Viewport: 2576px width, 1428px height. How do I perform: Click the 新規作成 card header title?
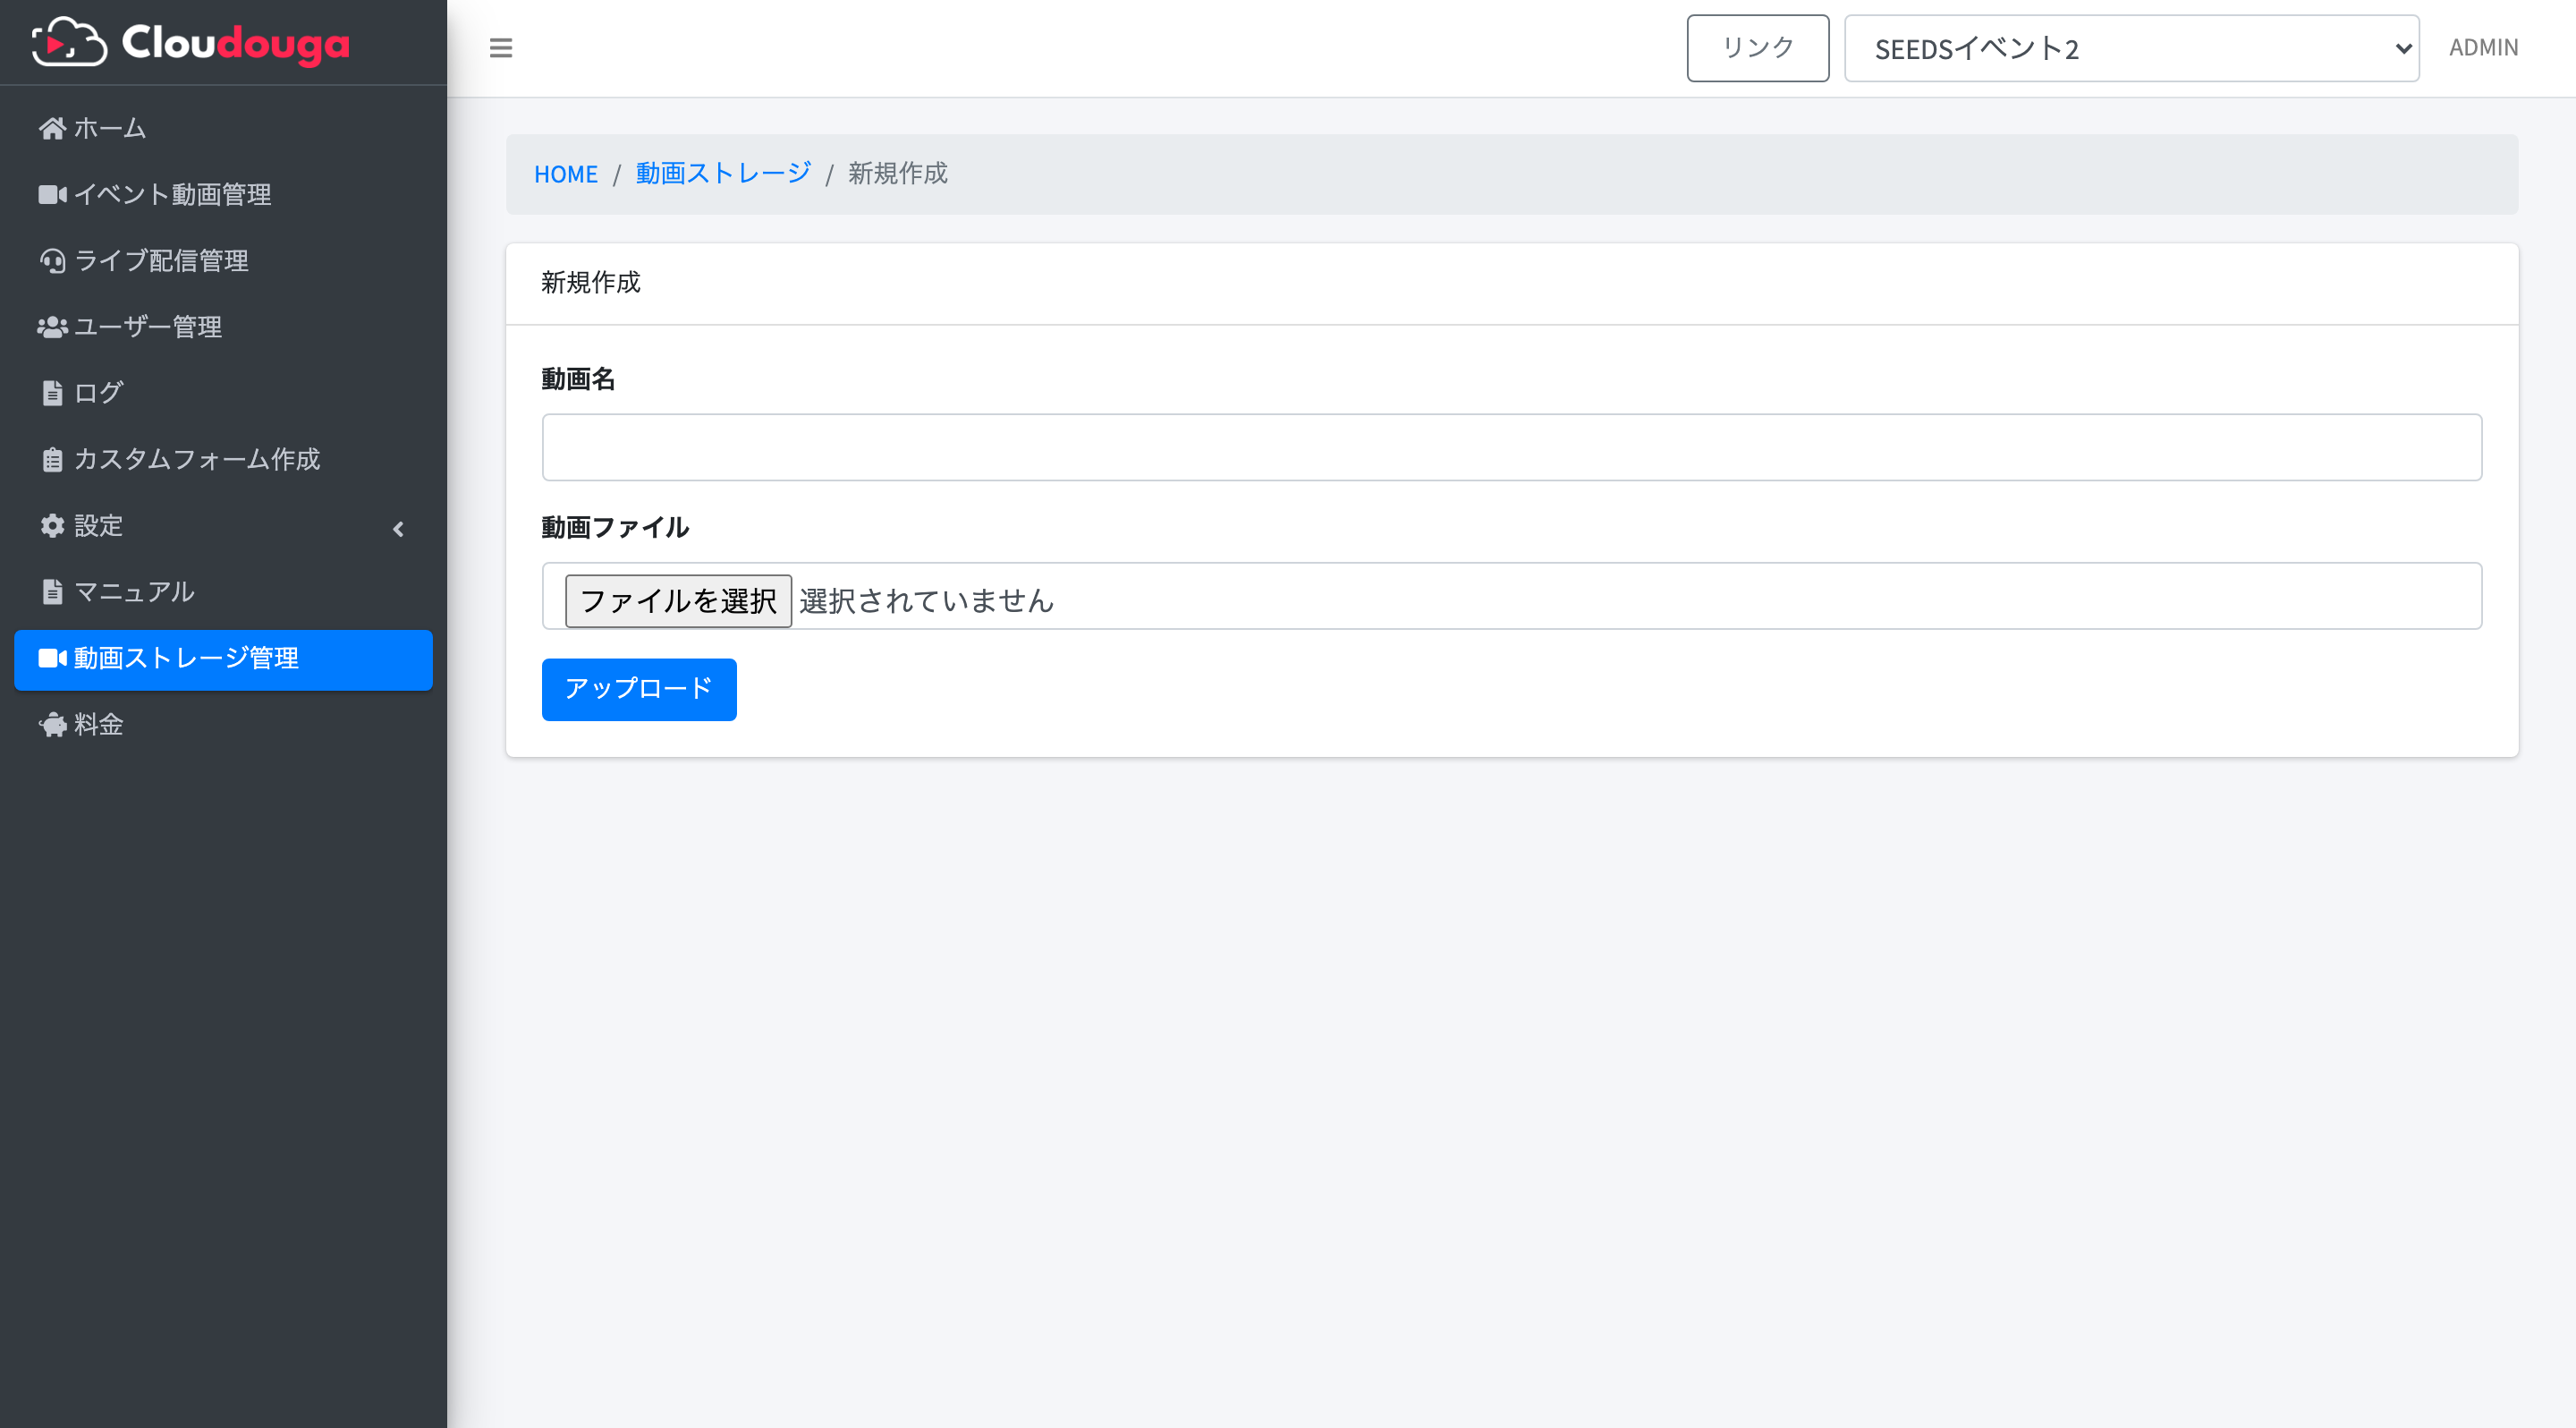coord(591,283)
